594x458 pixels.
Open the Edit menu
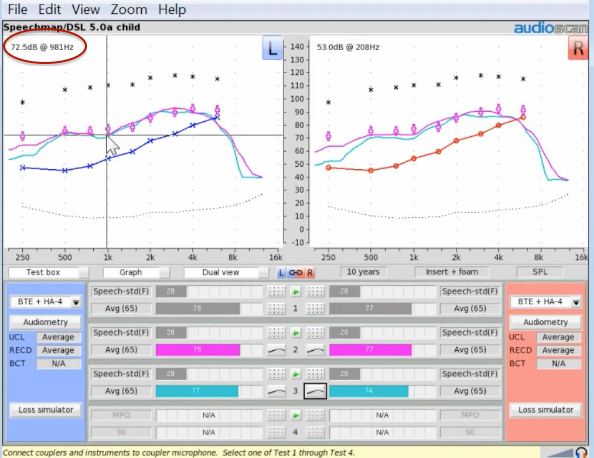tap(50, 9)
